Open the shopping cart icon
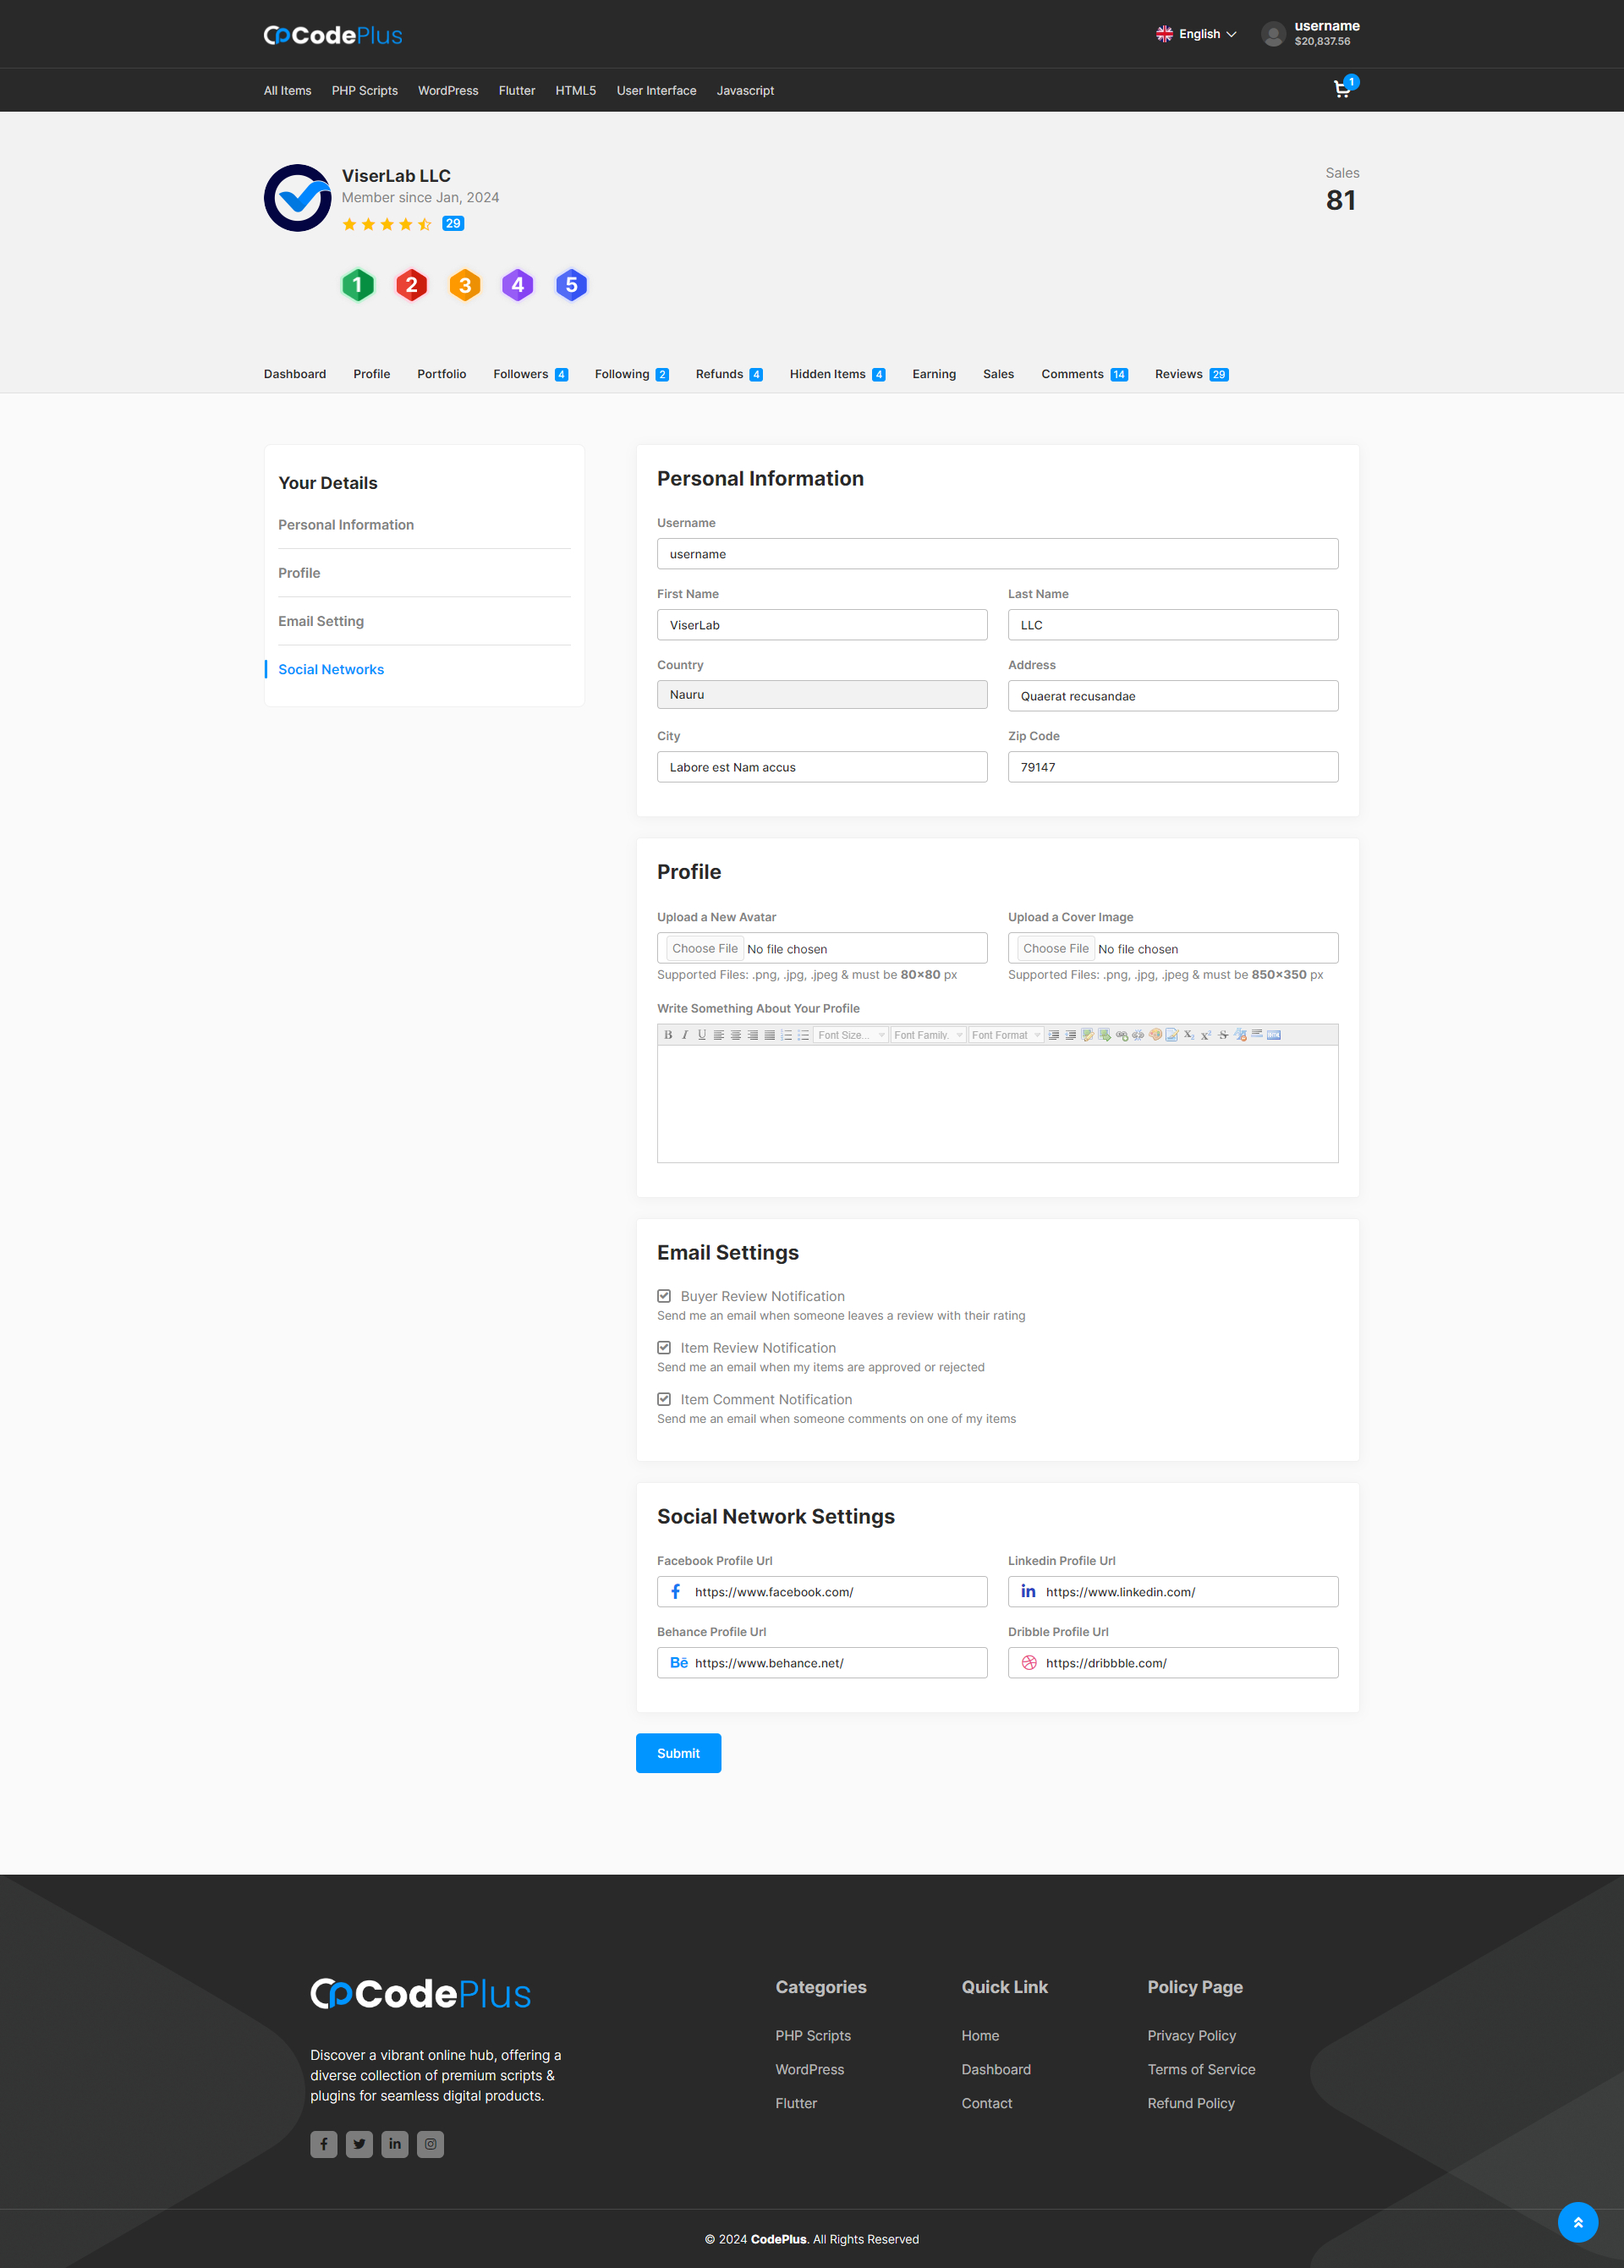The height and width of the screenshot is (2268, 1624). tap(1342, 90)
